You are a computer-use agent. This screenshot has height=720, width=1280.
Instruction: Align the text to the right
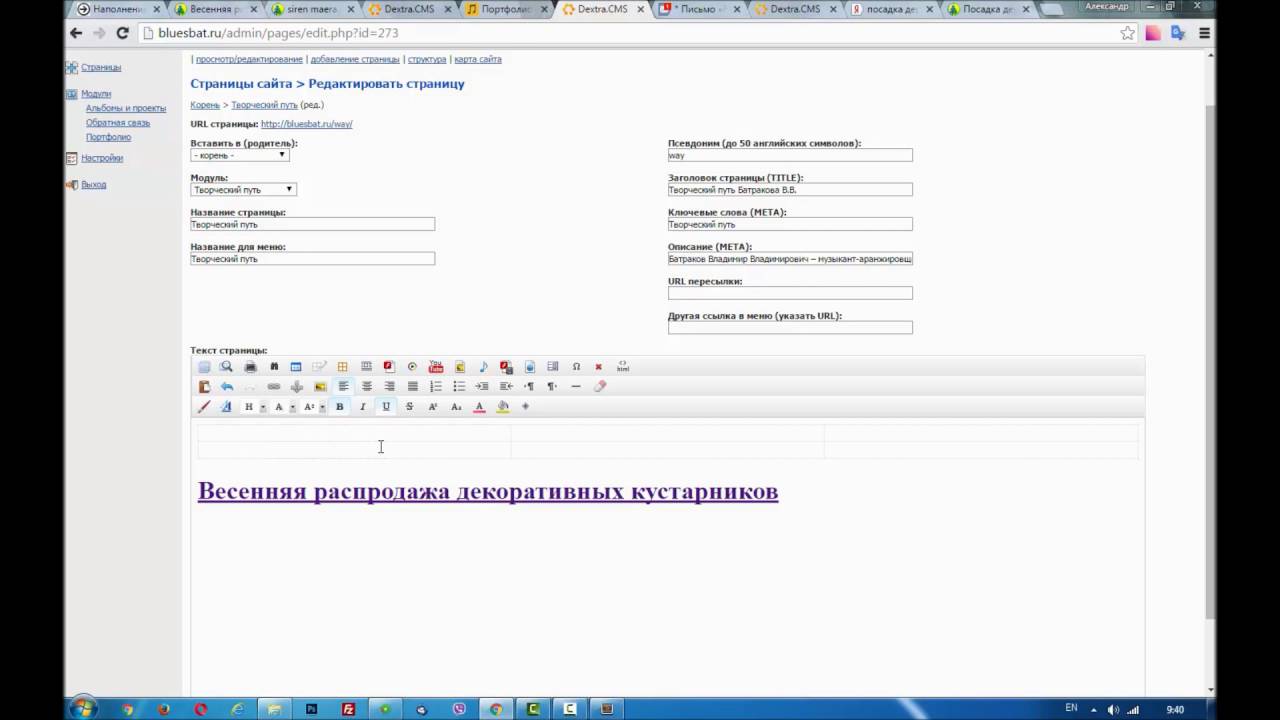(389, 387)
